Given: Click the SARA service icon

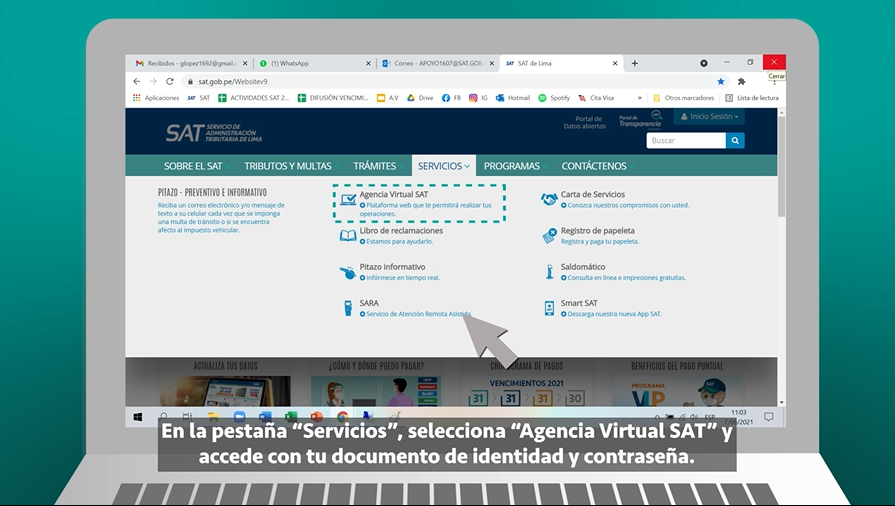Looking at the screenshot, I should [348, 308].
